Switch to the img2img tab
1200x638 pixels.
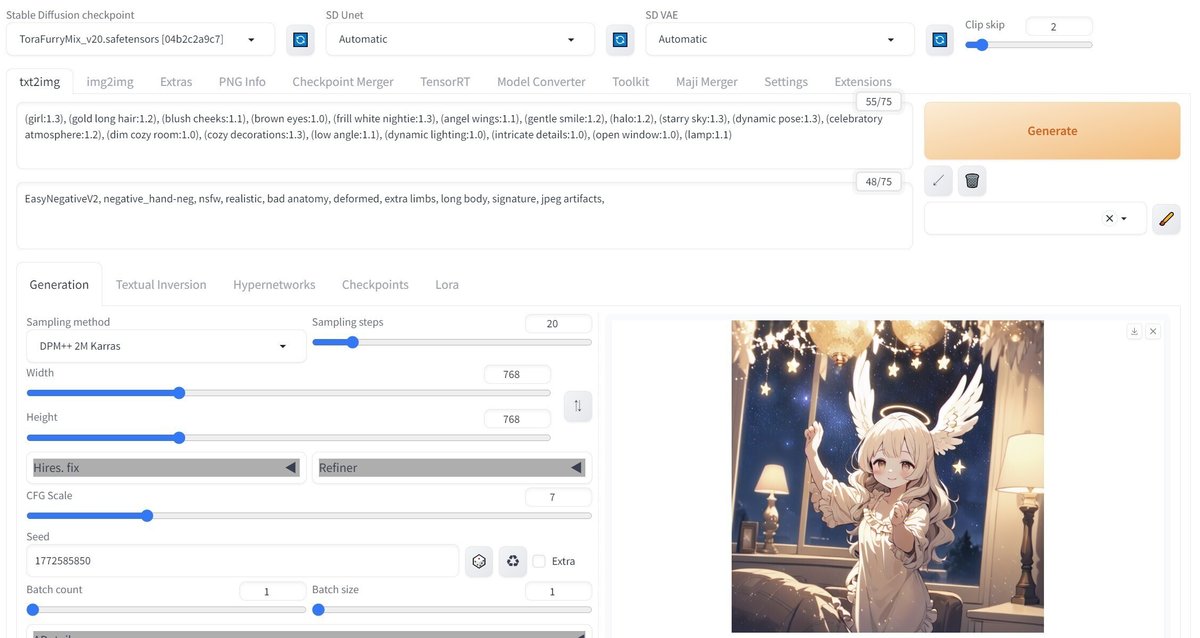point(109,81)
